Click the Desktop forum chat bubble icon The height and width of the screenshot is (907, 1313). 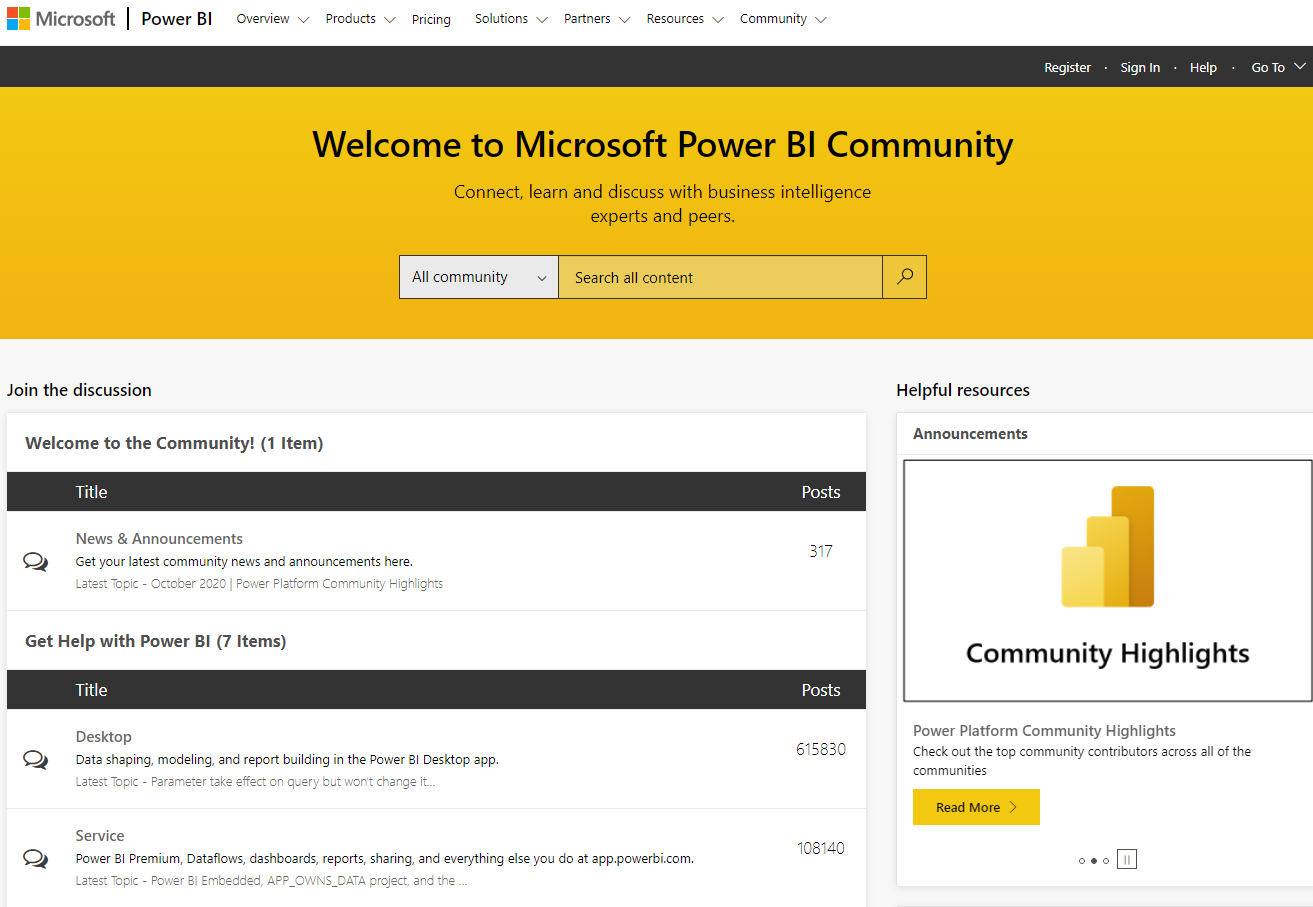35,759
